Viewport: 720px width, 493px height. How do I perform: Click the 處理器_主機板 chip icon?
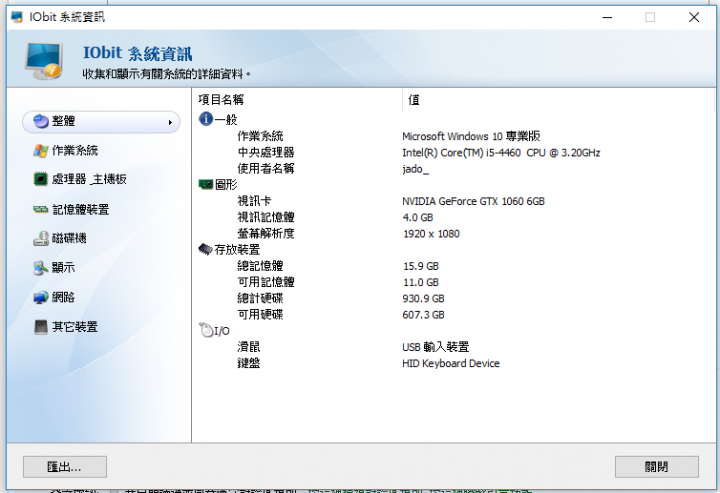point(40,179)
